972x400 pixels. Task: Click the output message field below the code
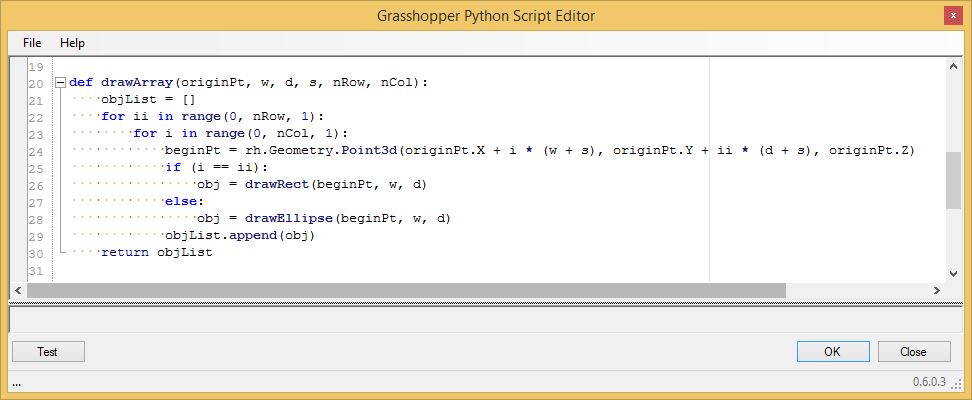coord(486,320)
